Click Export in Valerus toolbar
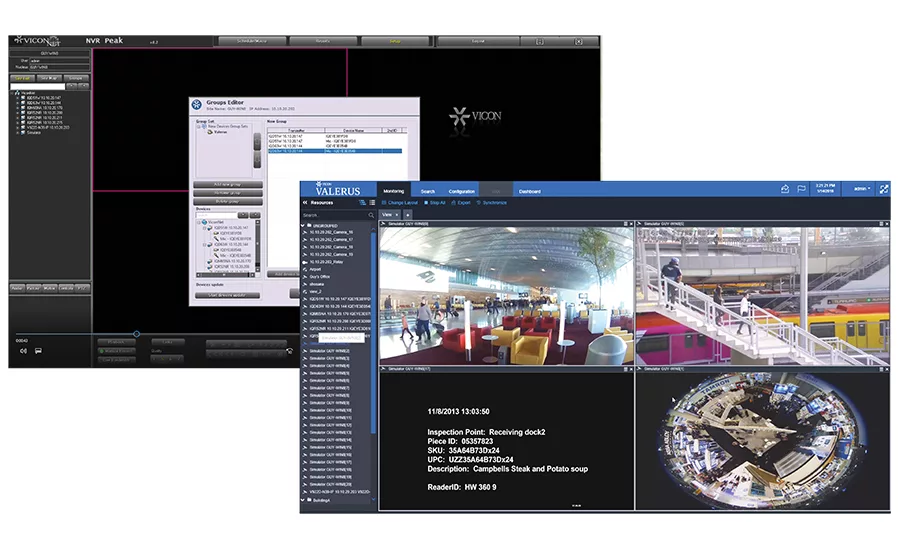Image resolution: width=900 pixels, height=550 pixels. 461,203
